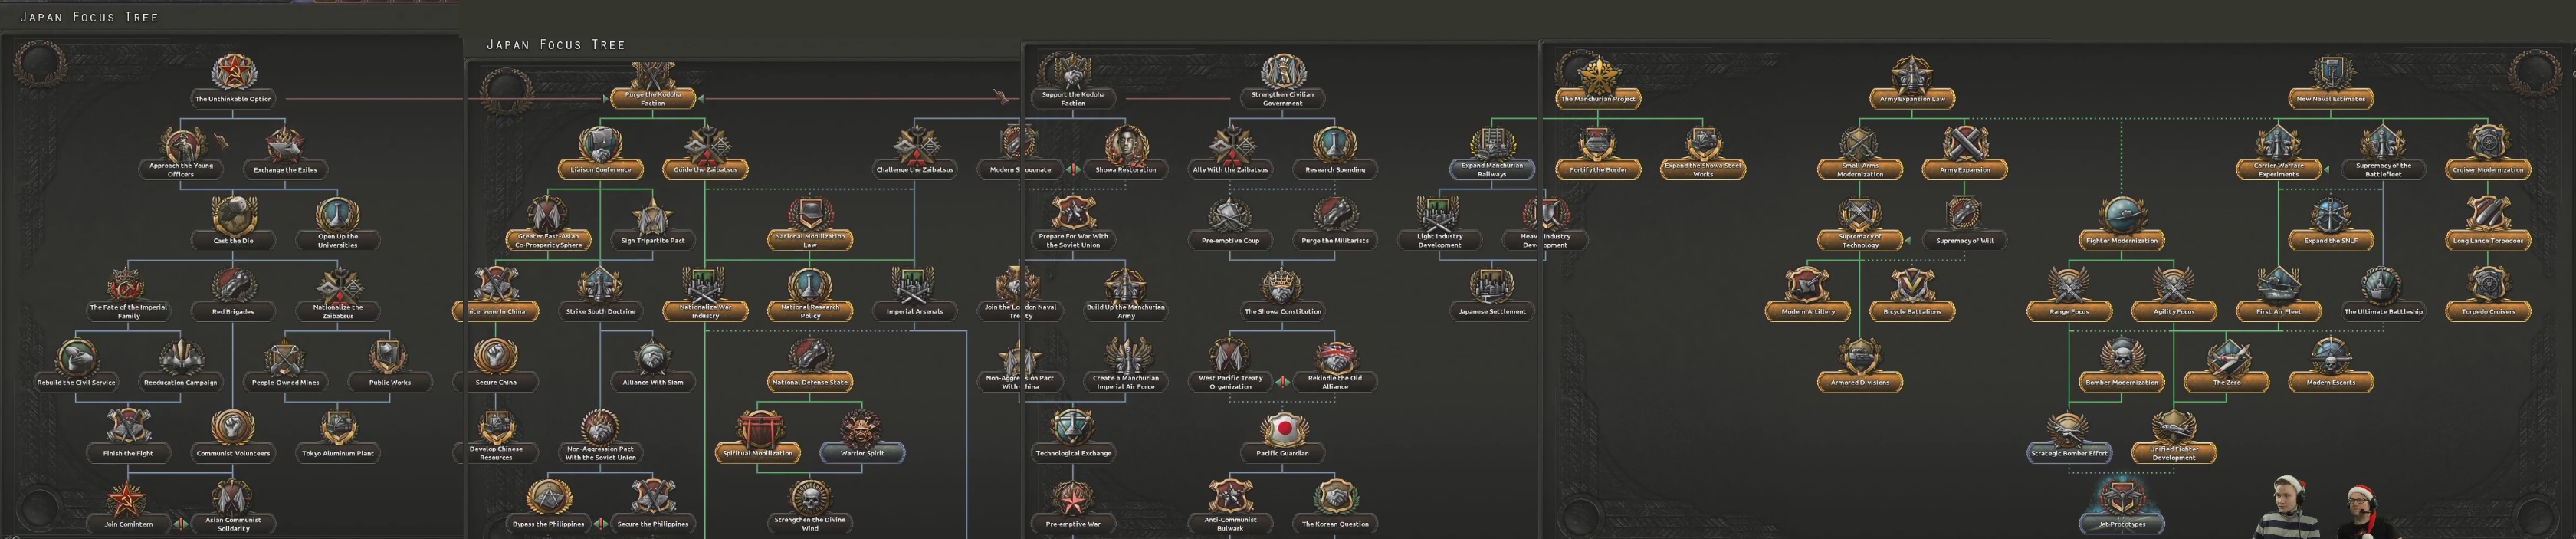The image size is (2576, 539).
Task: Click Greater East-Asian Co-Prosperity Sphere focus
Action: tap(548, 225)
